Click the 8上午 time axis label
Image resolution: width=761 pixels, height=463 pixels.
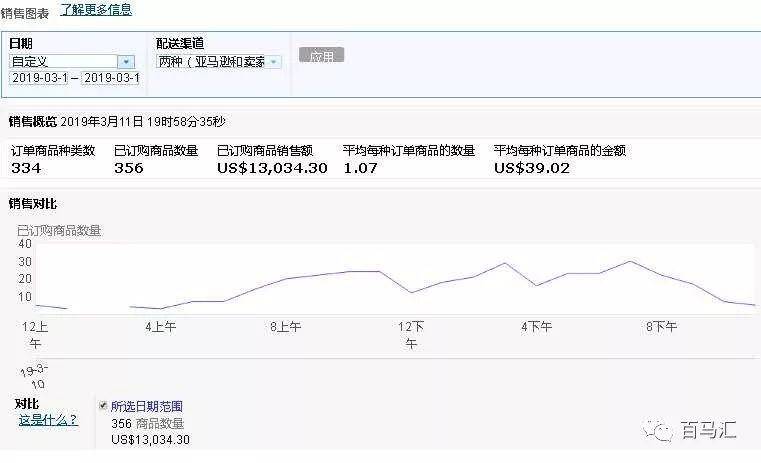(x=285, y=326)
